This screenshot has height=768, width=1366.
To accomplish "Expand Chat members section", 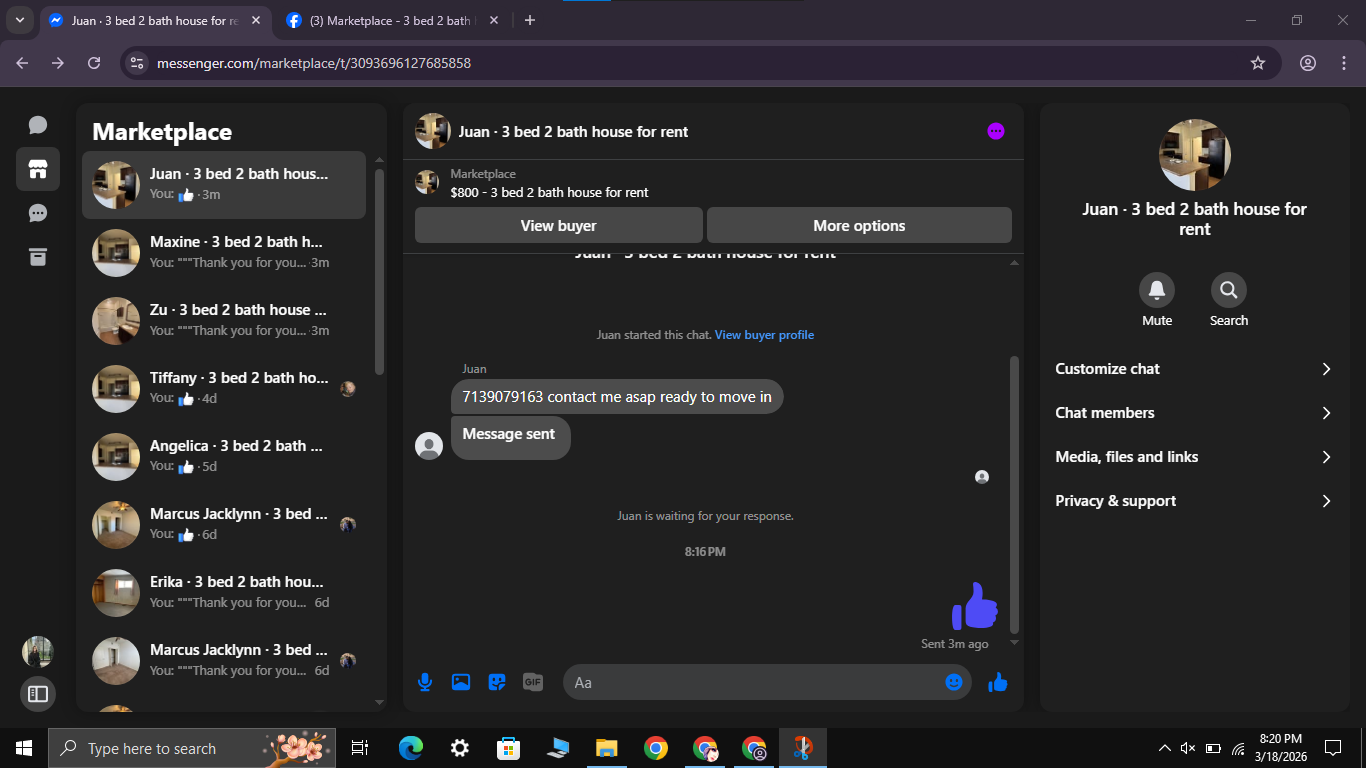I will 1194,413.
